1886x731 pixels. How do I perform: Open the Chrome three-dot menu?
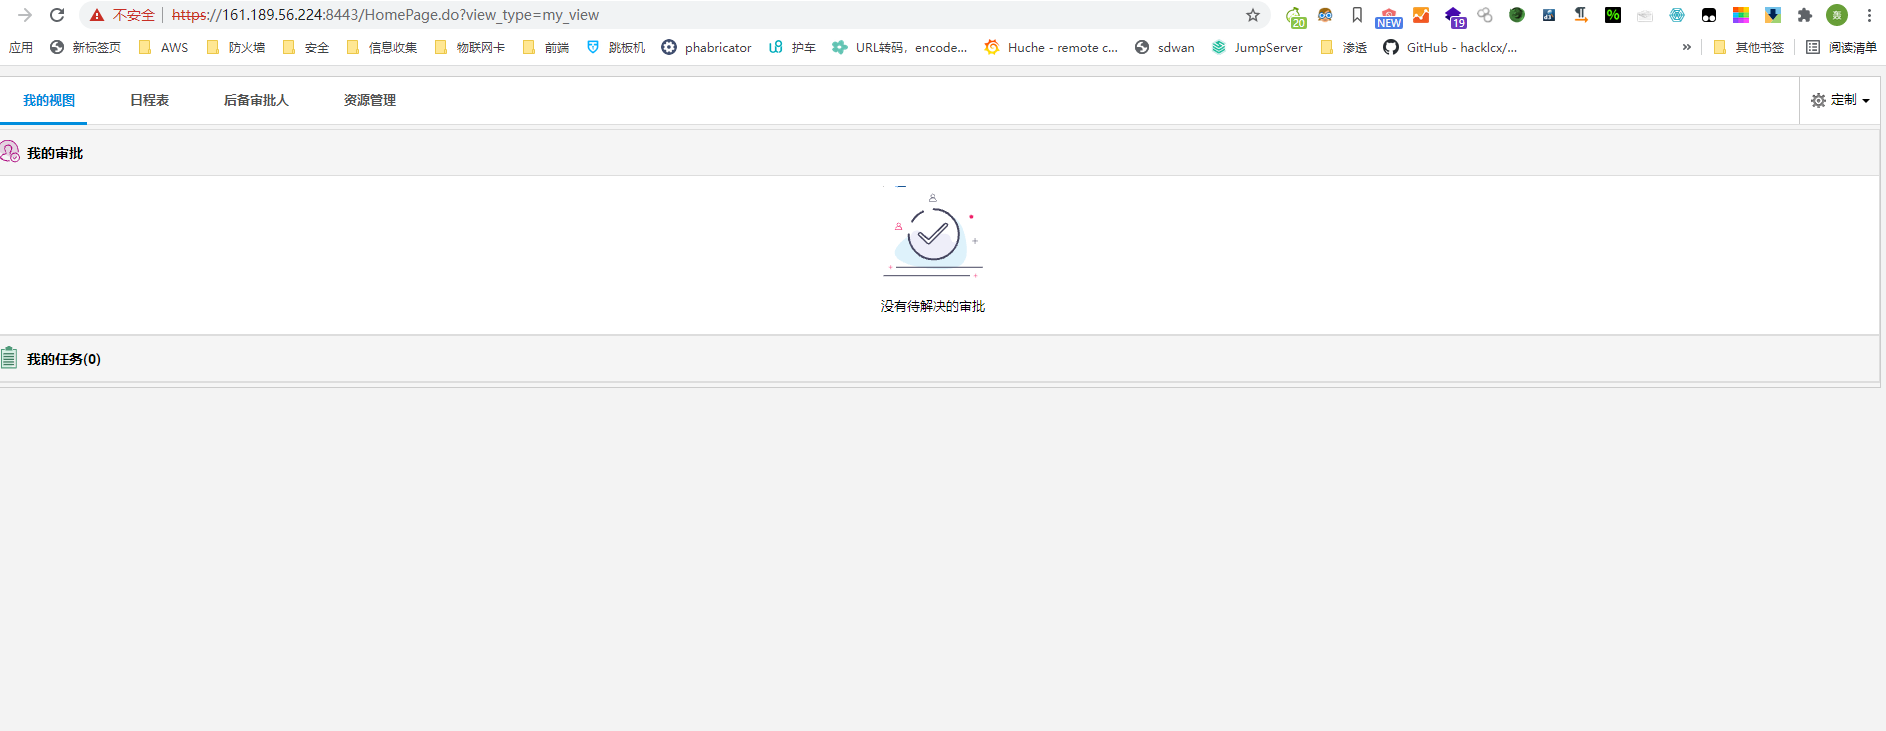coord(1868,15)
